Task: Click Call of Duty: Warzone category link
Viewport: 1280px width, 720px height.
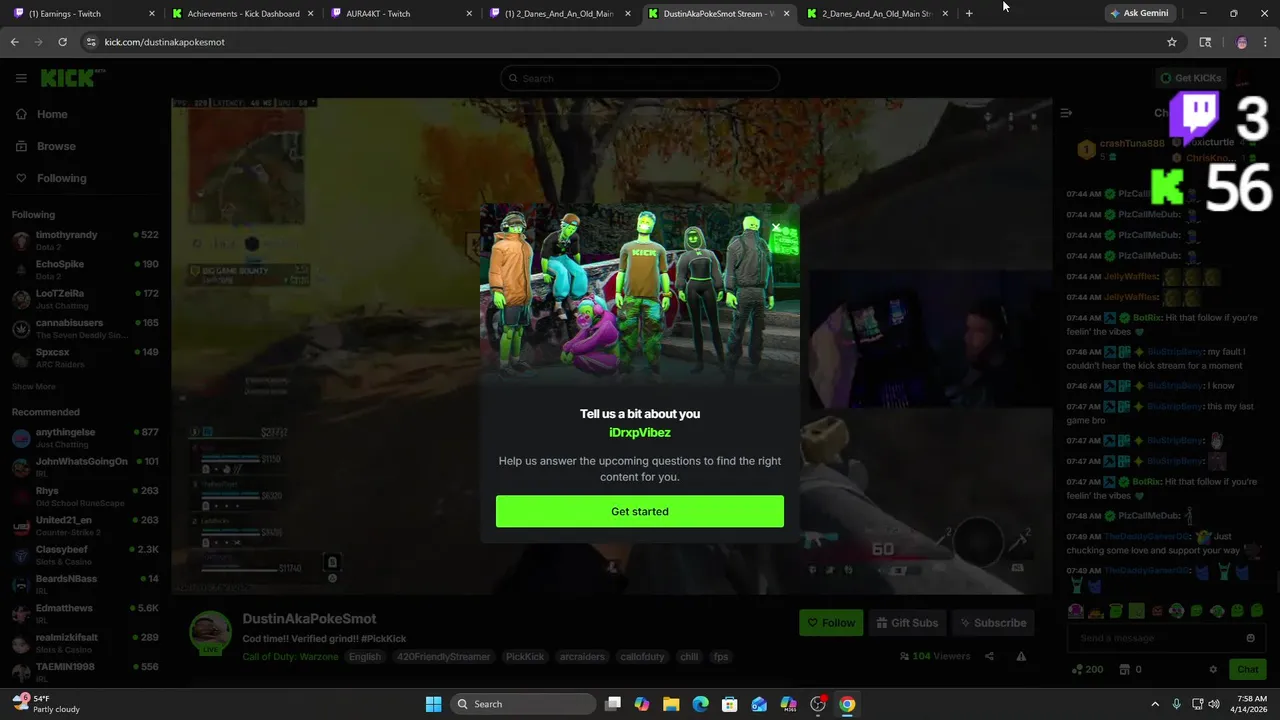Action: (x=290, y=657)
